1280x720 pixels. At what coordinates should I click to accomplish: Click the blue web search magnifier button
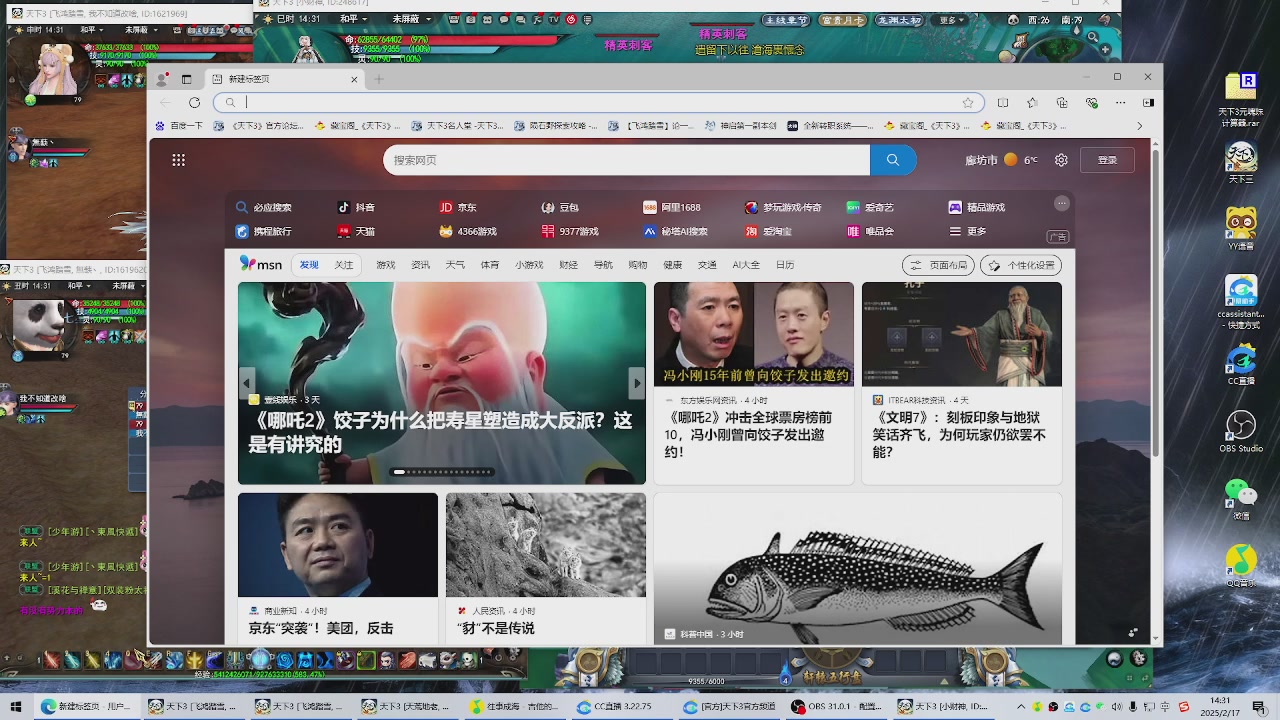click(x=893, y=160)
